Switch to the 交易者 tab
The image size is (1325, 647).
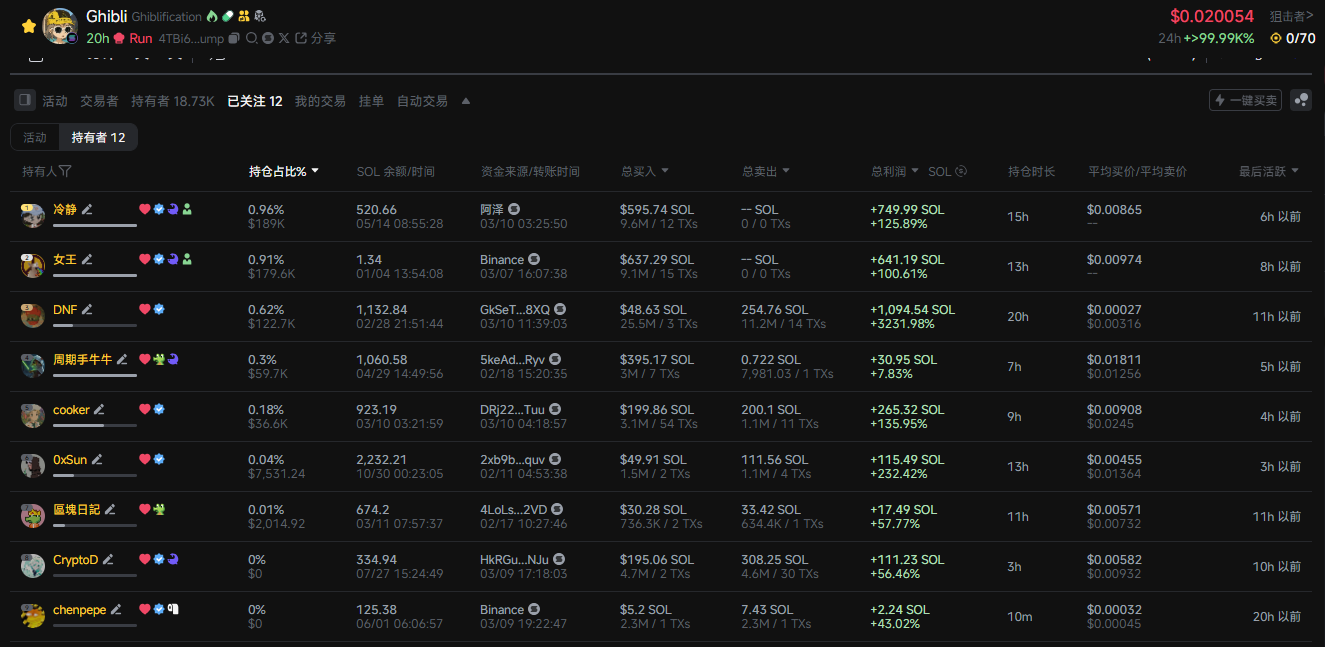[99, 101]
